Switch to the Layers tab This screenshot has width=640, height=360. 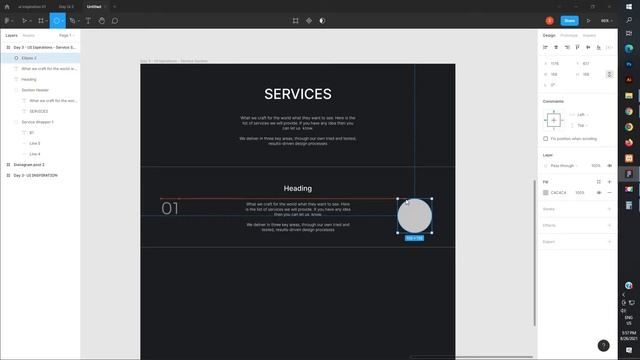tap(11, 36)
